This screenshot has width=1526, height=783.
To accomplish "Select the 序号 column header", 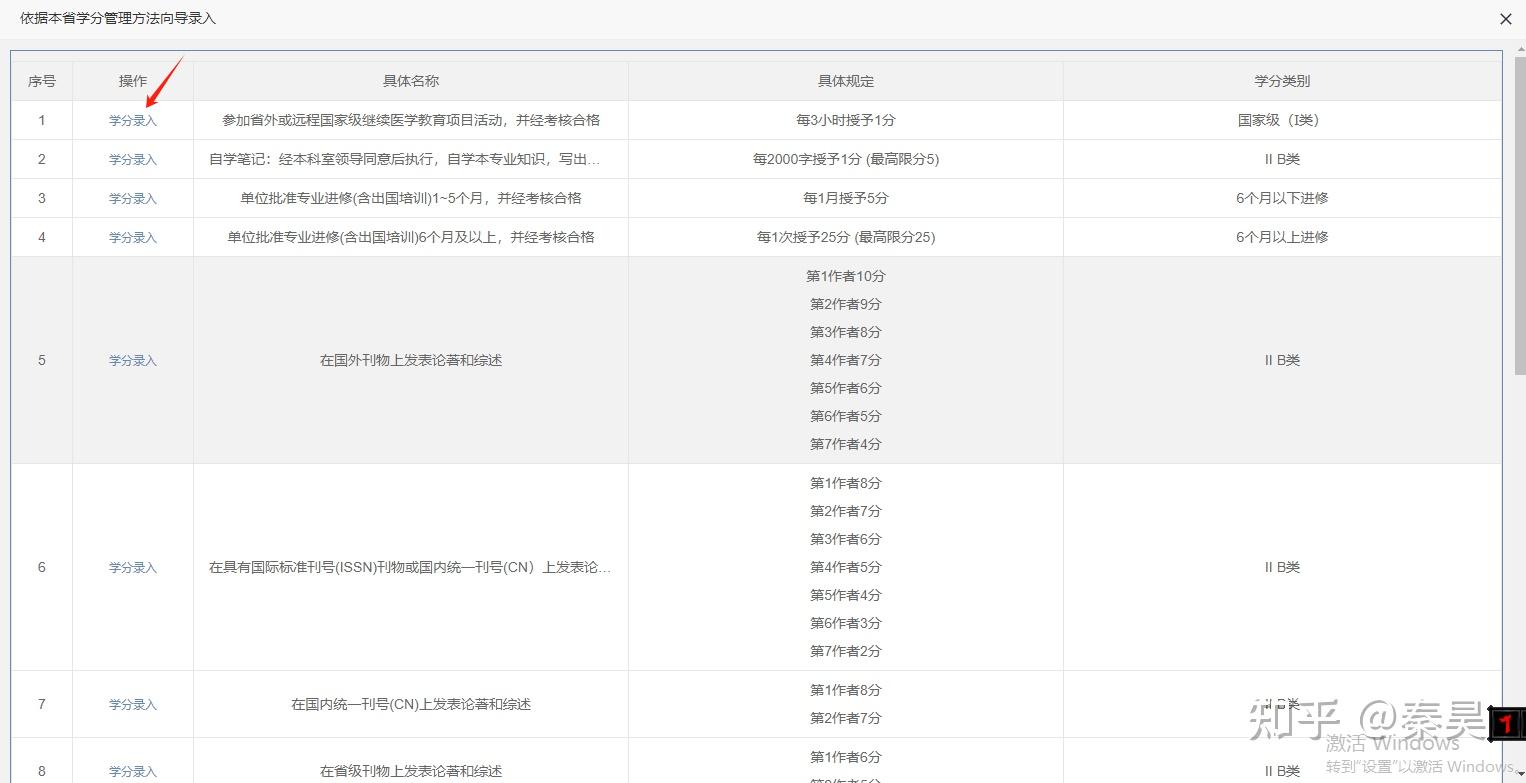I will tap(42, 81).
